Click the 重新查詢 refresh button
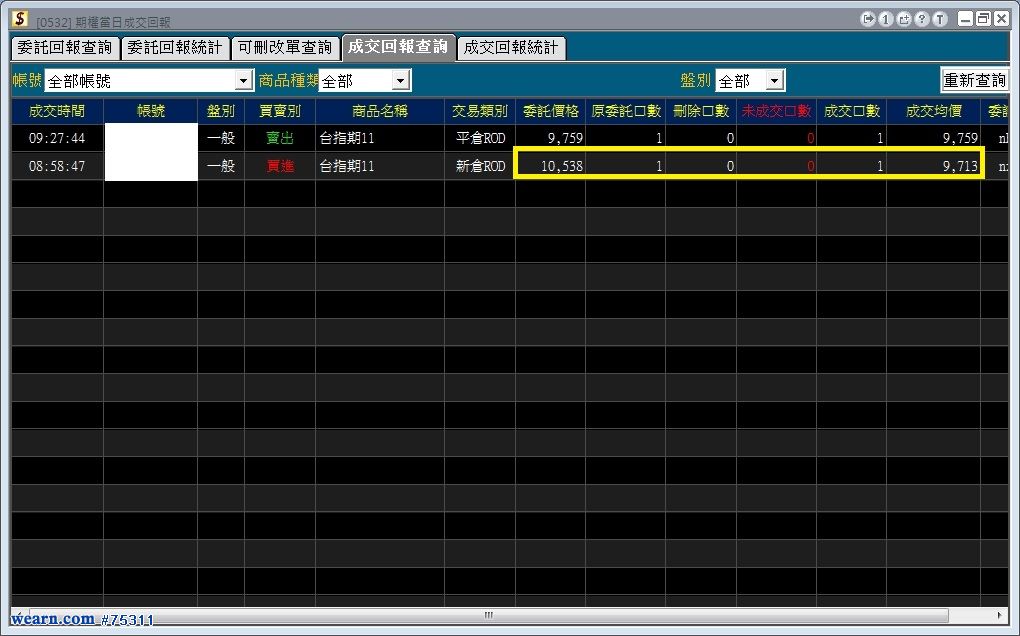Viewport: 1020px width, 636px height. (974, 81)
